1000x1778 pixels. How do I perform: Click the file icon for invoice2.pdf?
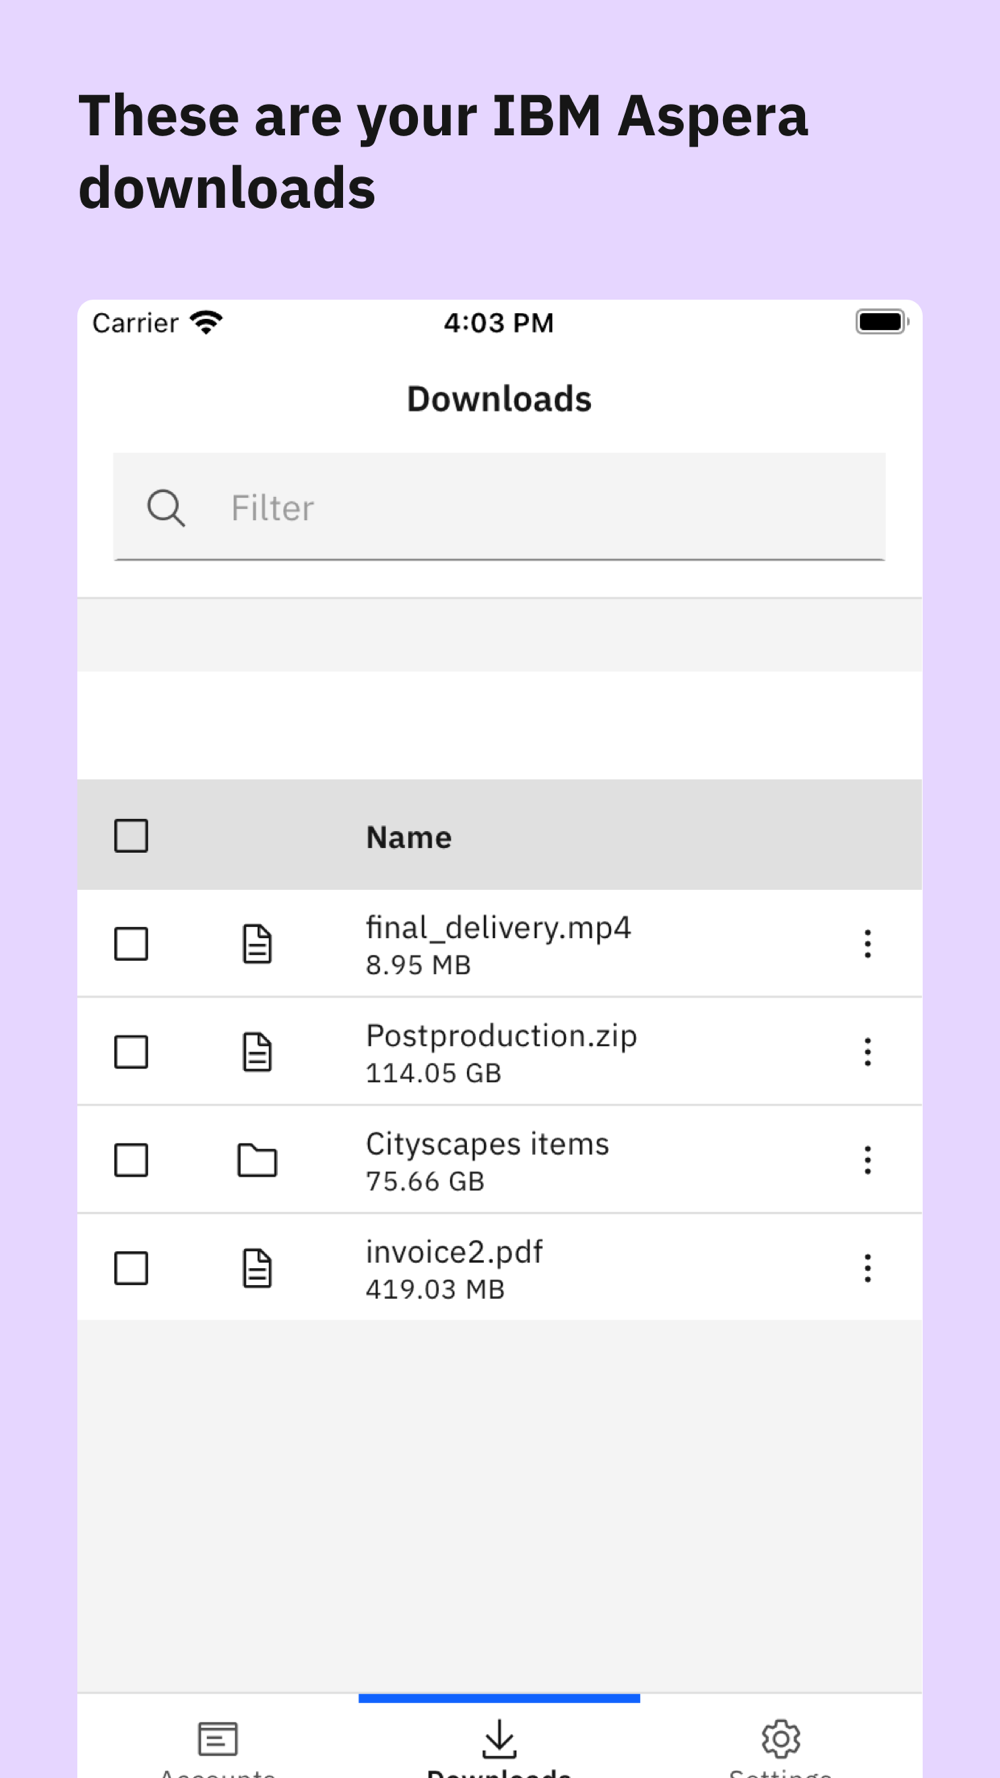coord(257,1268)
